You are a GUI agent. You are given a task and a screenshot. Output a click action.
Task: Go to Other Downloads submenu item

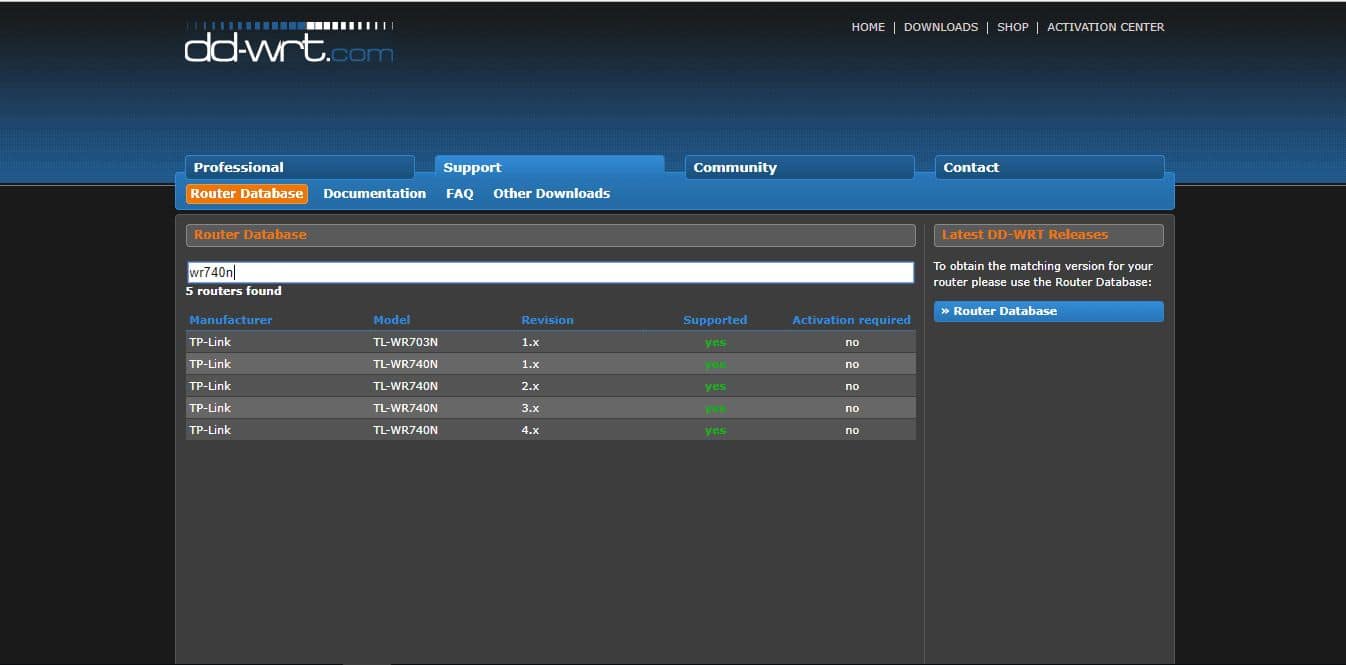(552, 193)
